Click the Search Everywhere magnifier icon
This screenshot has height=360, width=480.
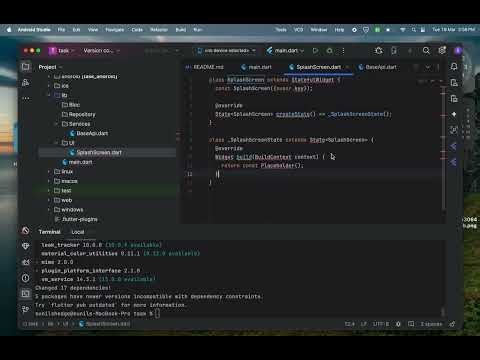click(x=426, y=51)
